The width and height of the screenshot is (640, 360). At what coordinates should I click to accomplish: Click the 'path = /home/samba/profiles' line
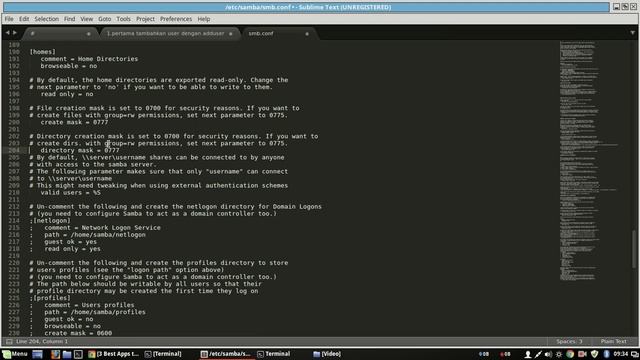point(95,312)
